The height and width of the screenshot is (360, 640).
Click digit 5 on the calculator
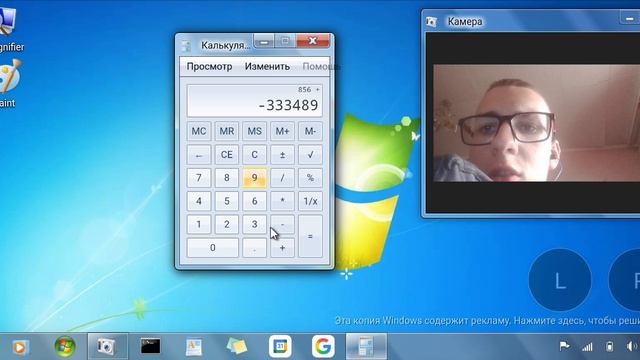pyautogui.click(x=227, y=201)
